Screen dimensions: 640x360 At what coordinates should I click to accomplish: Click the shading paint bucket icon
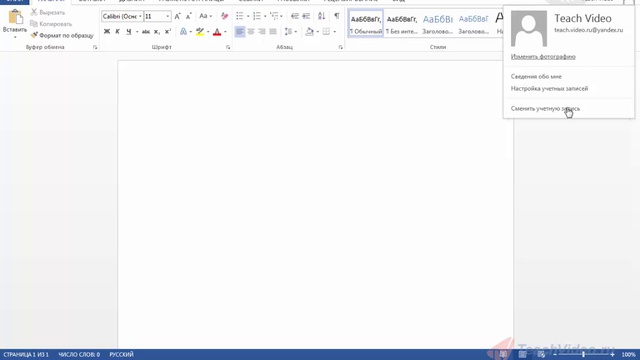pos(310,31)
